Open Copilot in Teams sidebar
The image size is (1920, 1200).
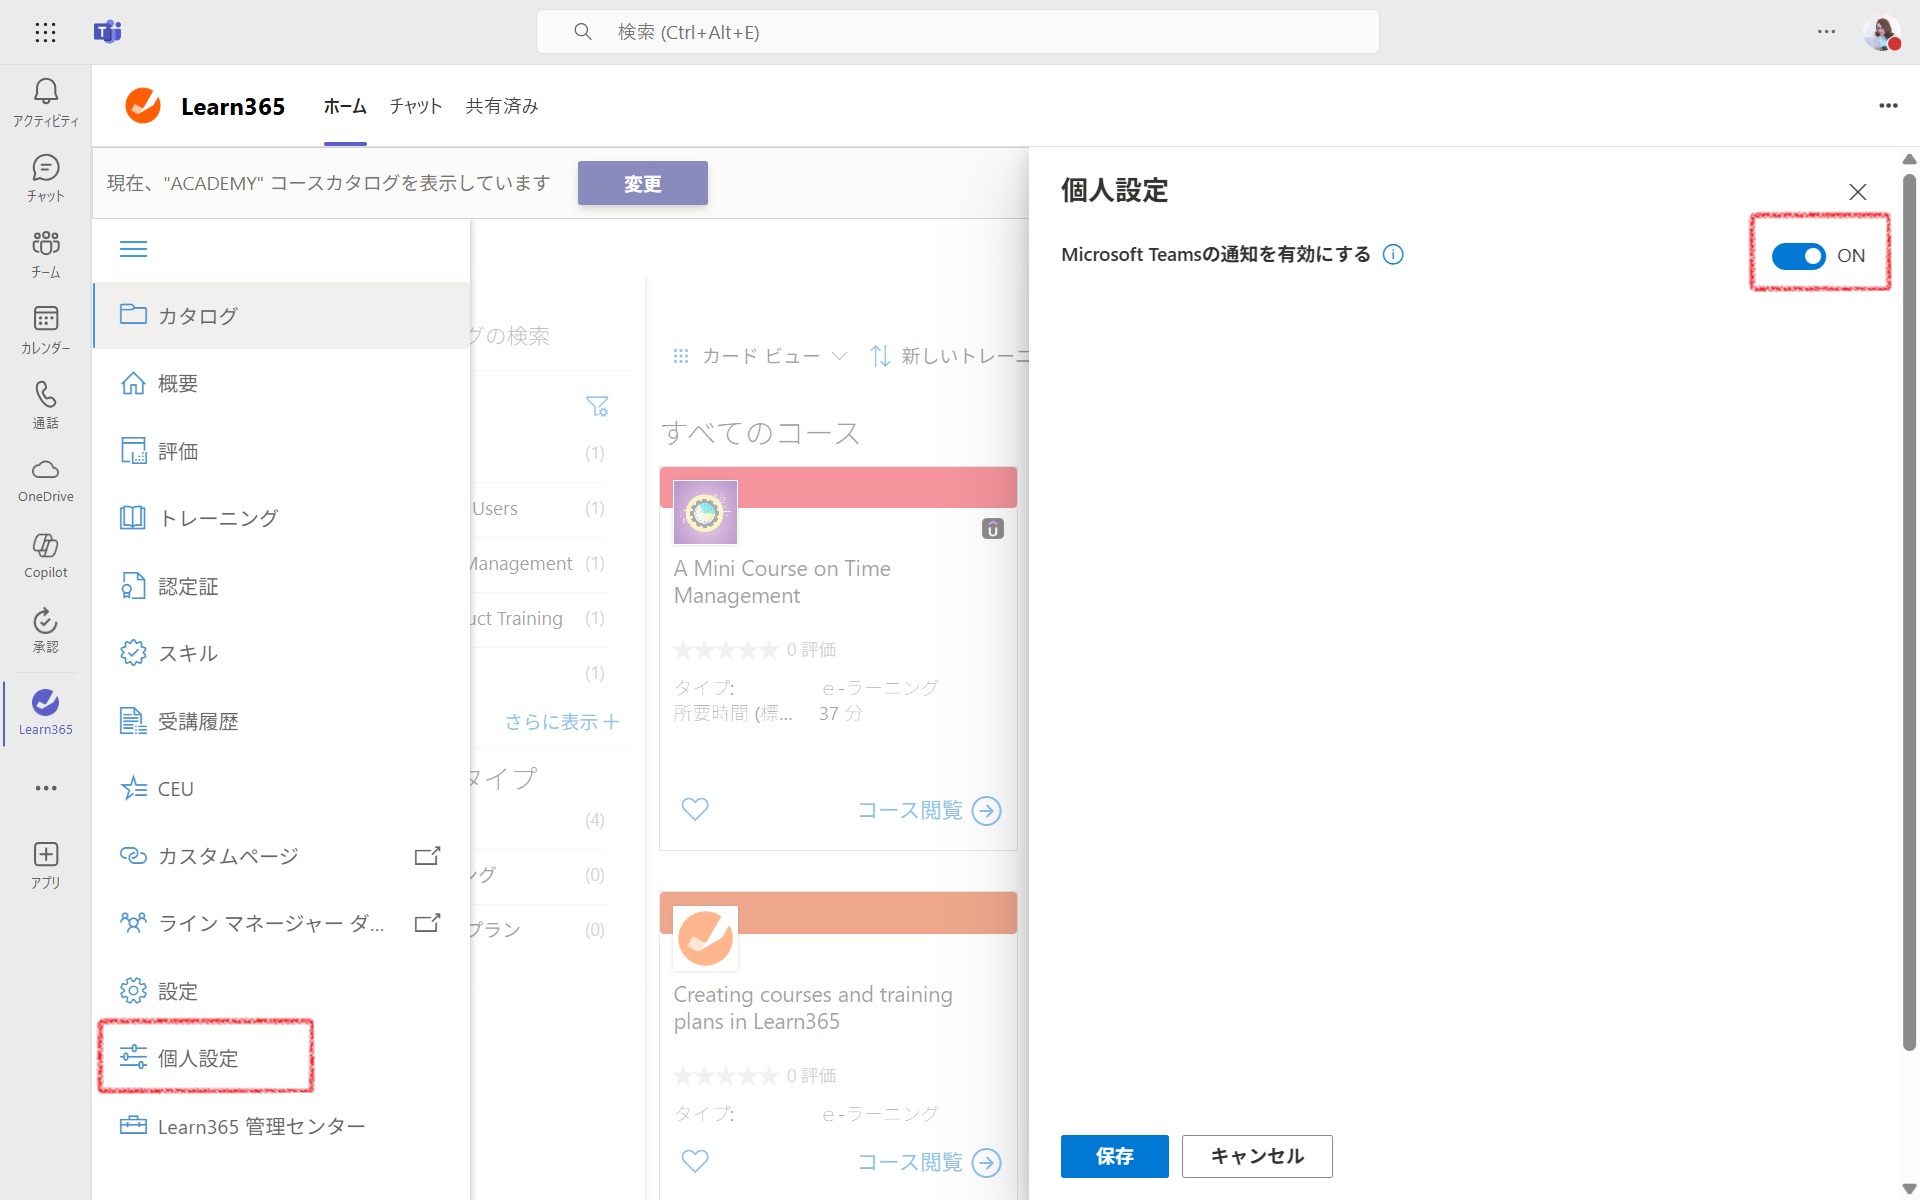45,556
